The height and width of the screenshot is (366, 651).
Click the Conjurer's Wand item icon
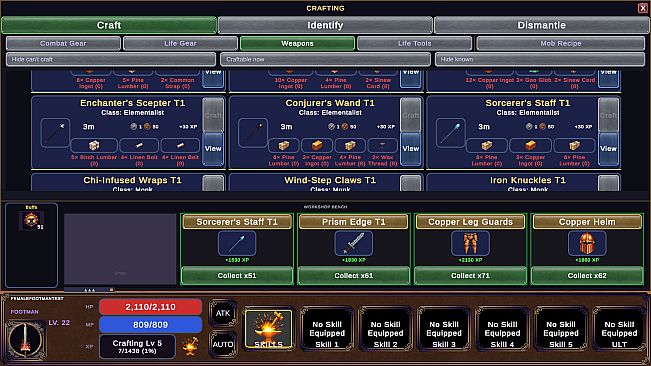tap(253, 133)
